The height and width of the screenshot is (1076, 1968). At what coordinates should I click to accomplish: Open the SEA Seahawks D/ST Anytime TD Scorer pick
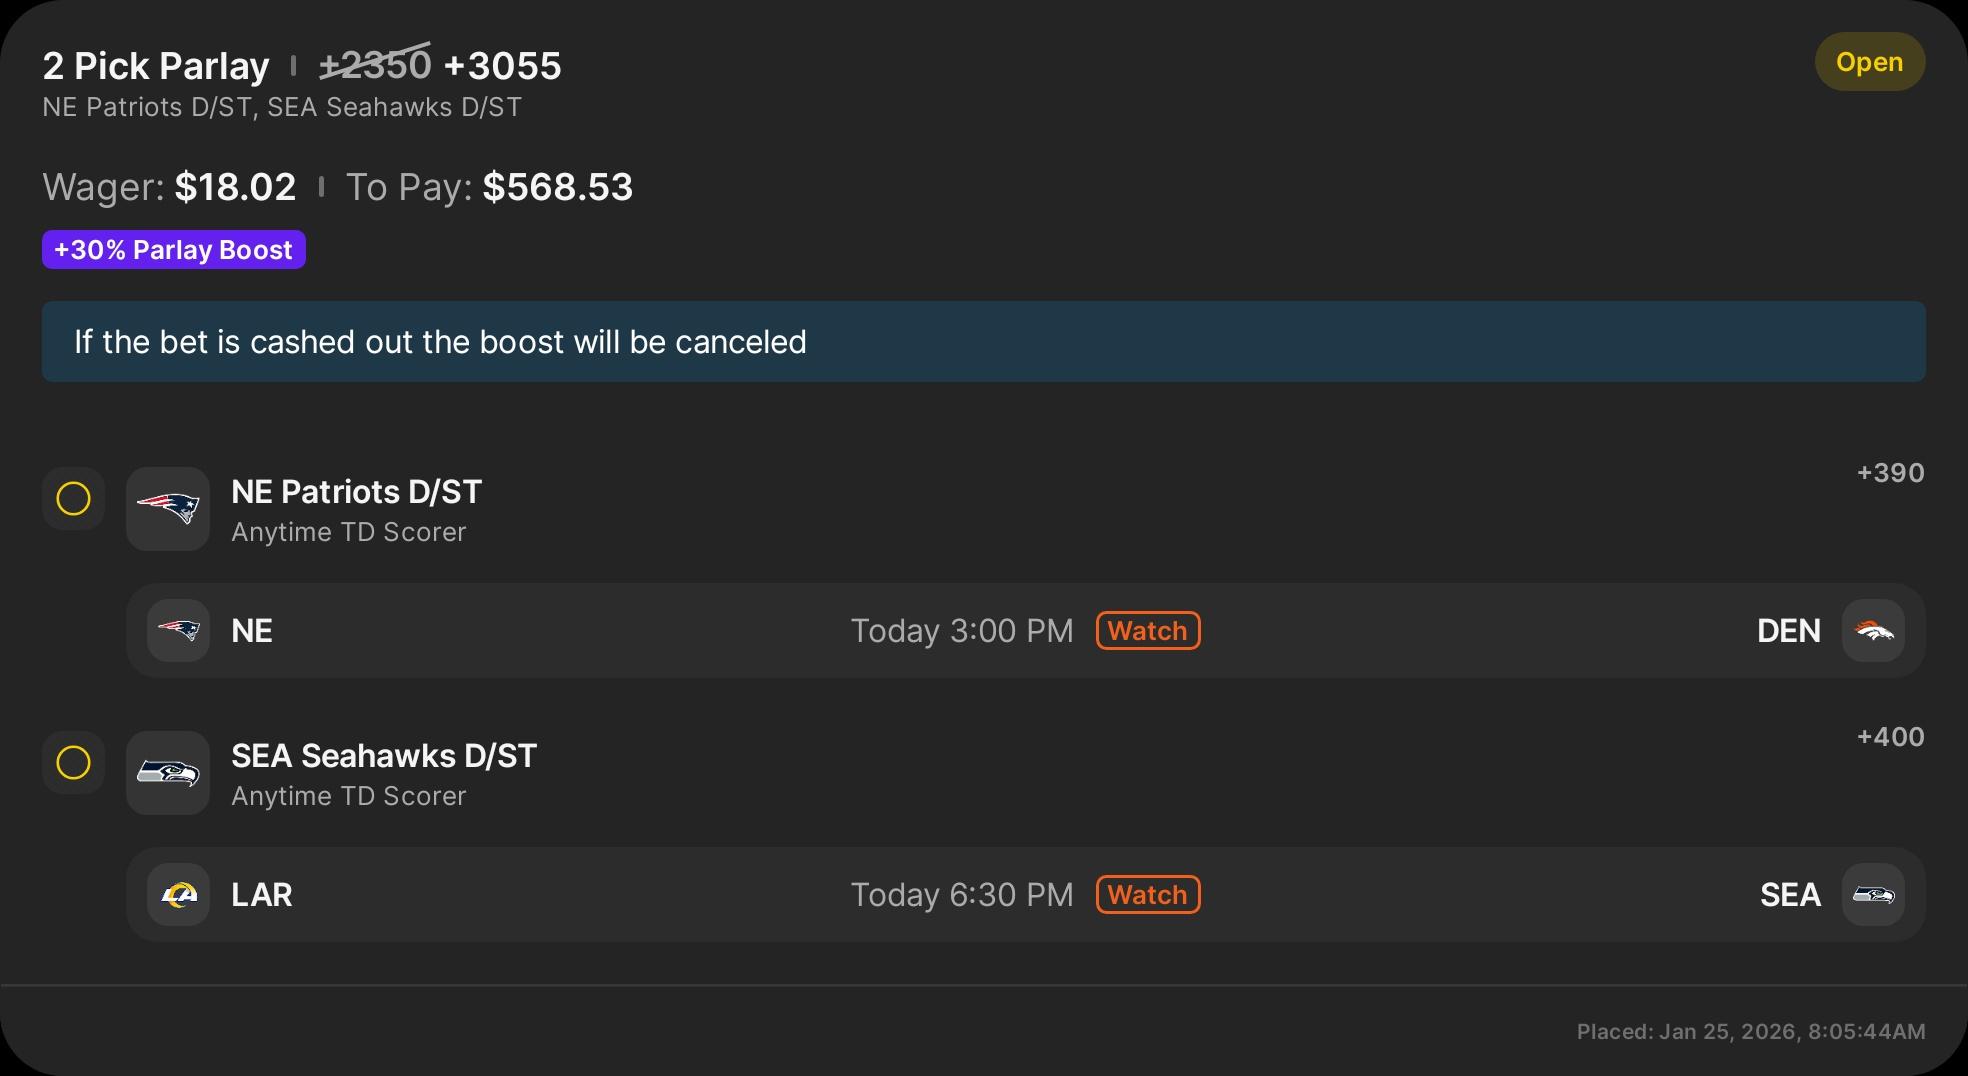(x=384, y=774)
